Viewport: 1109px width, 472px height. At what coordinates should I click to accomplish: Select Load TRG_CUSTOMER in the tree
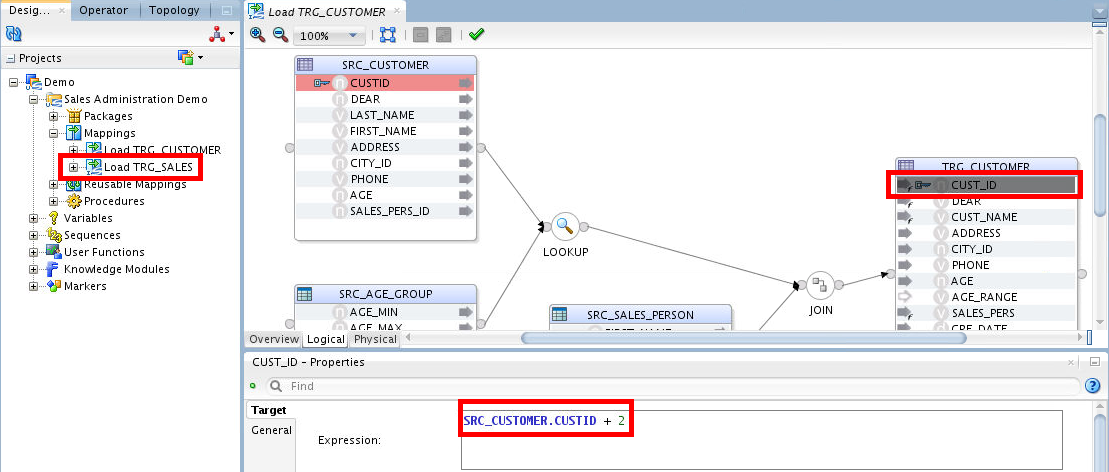[163, 150]
